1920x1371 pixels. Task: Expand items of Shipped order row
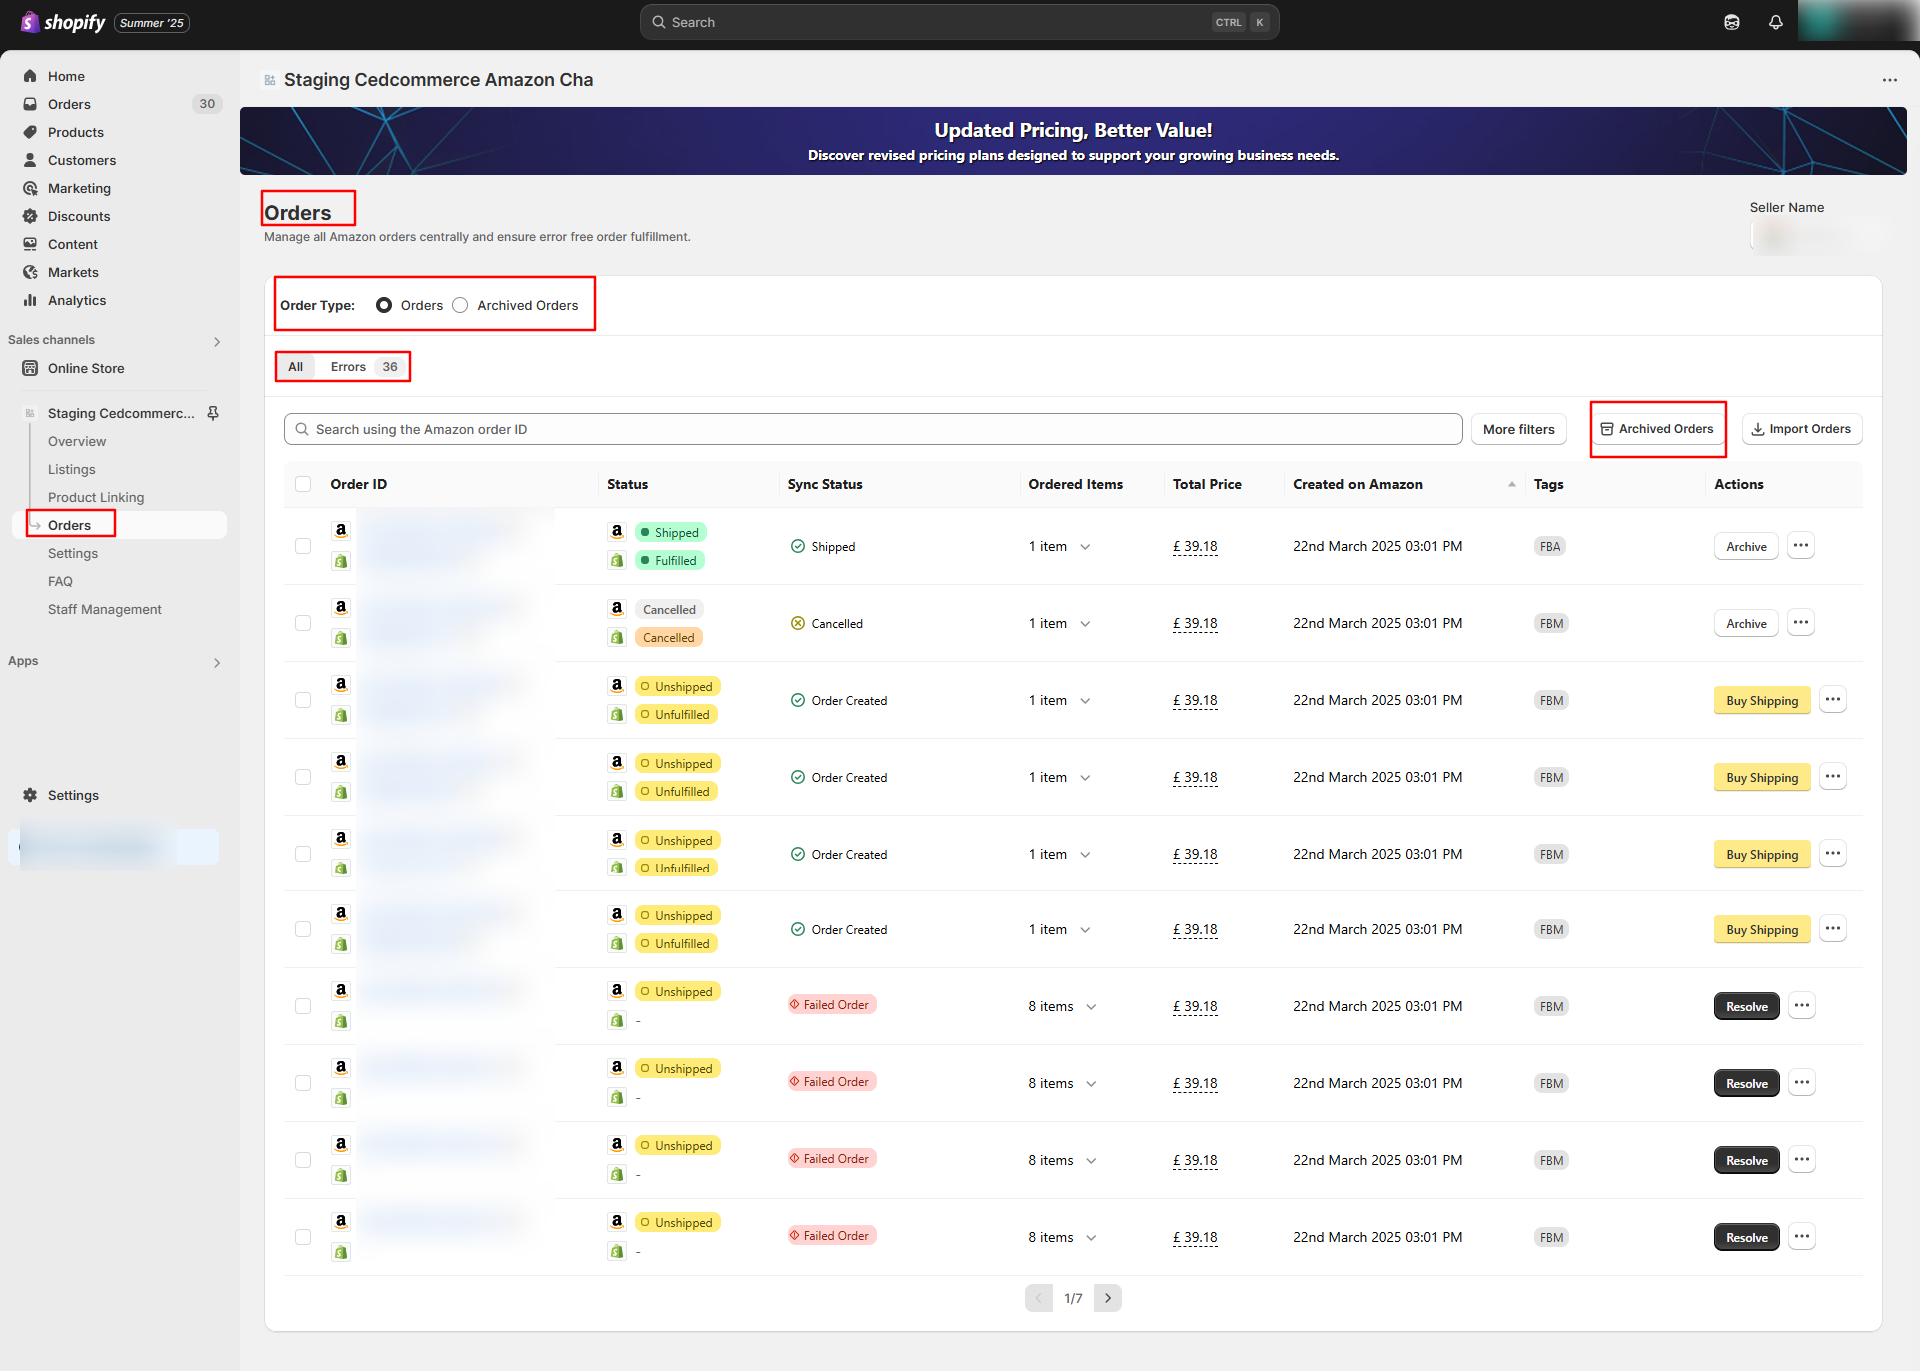[x=1085, y=547]
